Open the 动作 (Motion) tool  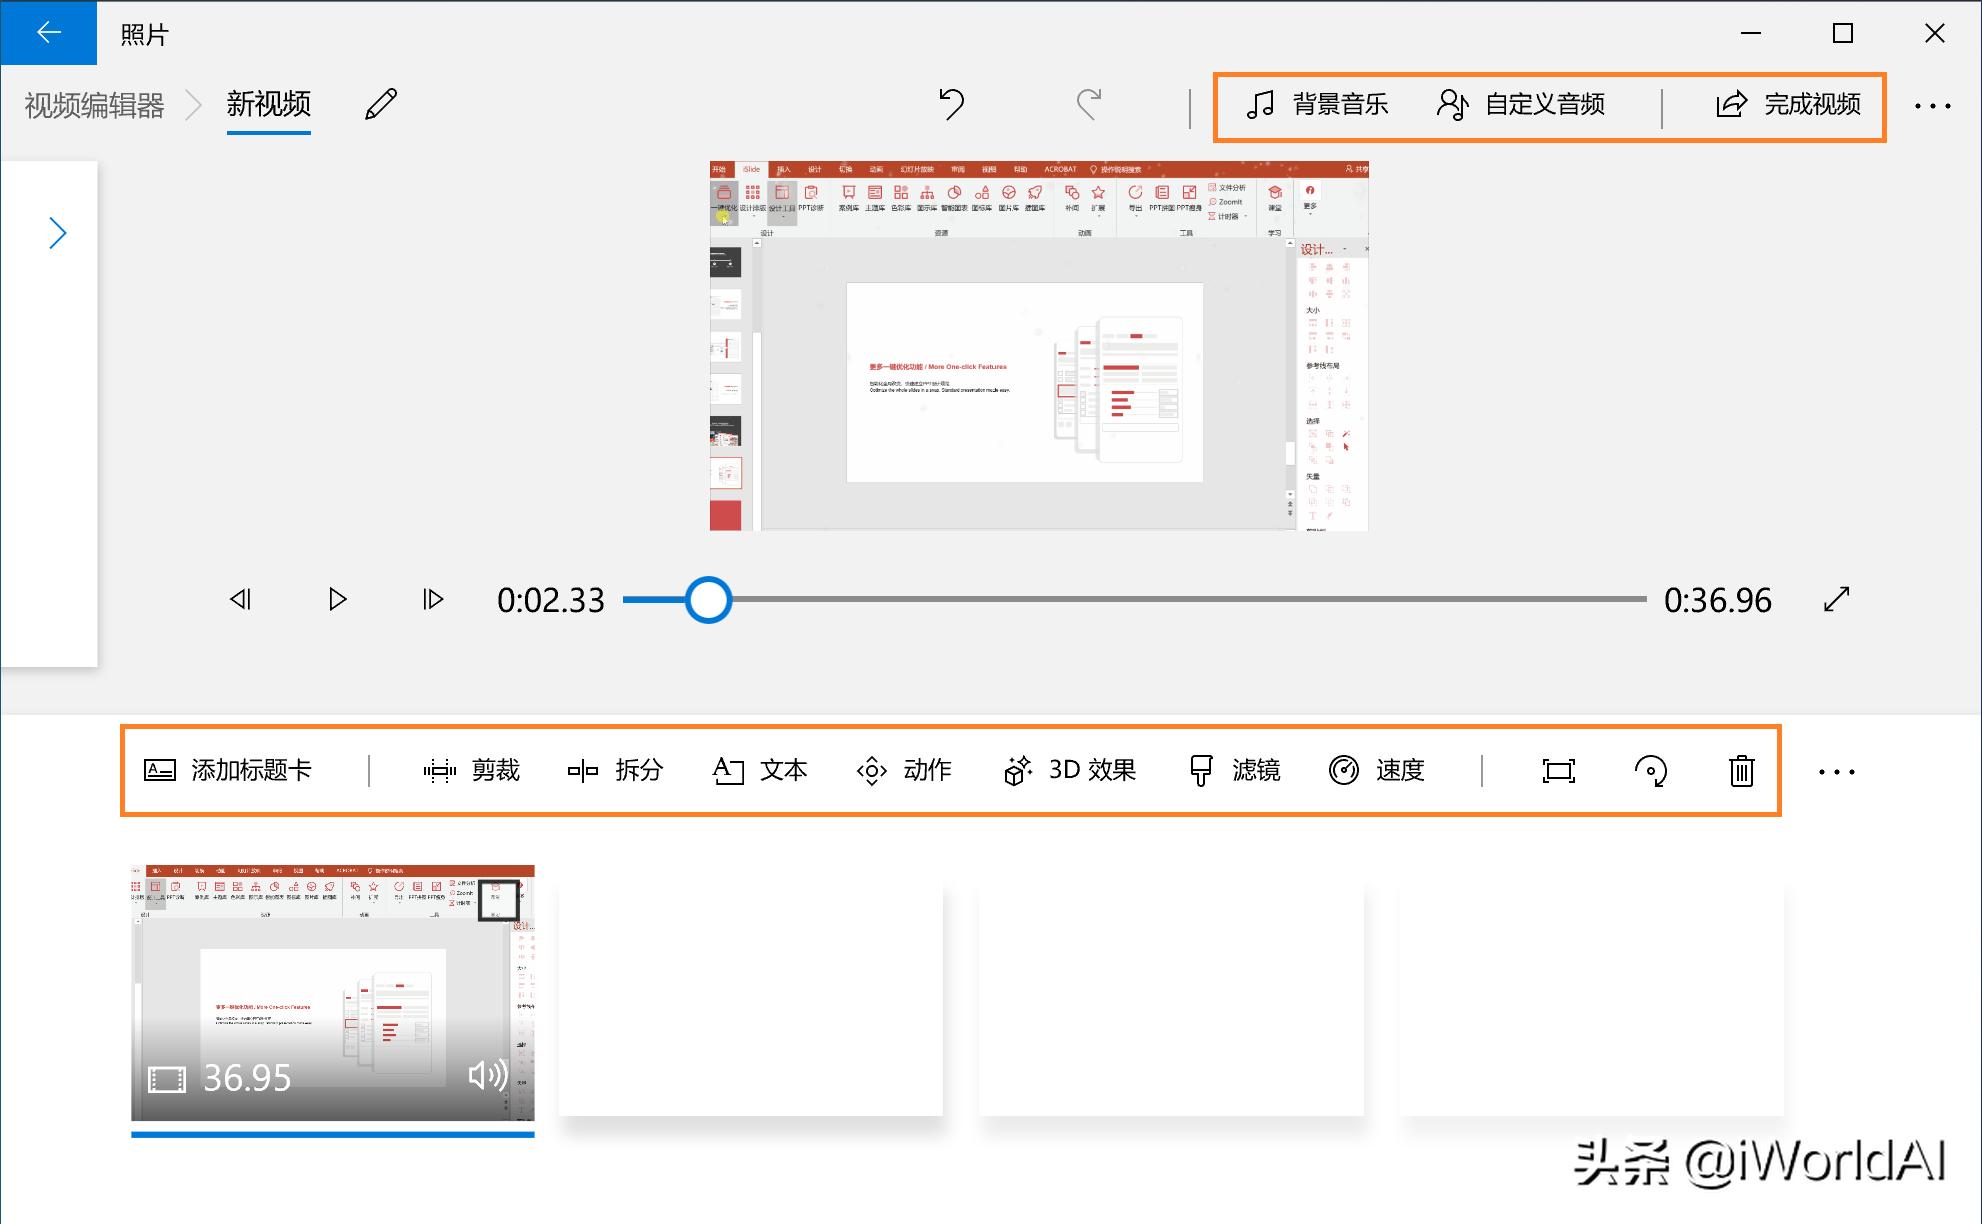pyautogui.click(x=903, y=770)
